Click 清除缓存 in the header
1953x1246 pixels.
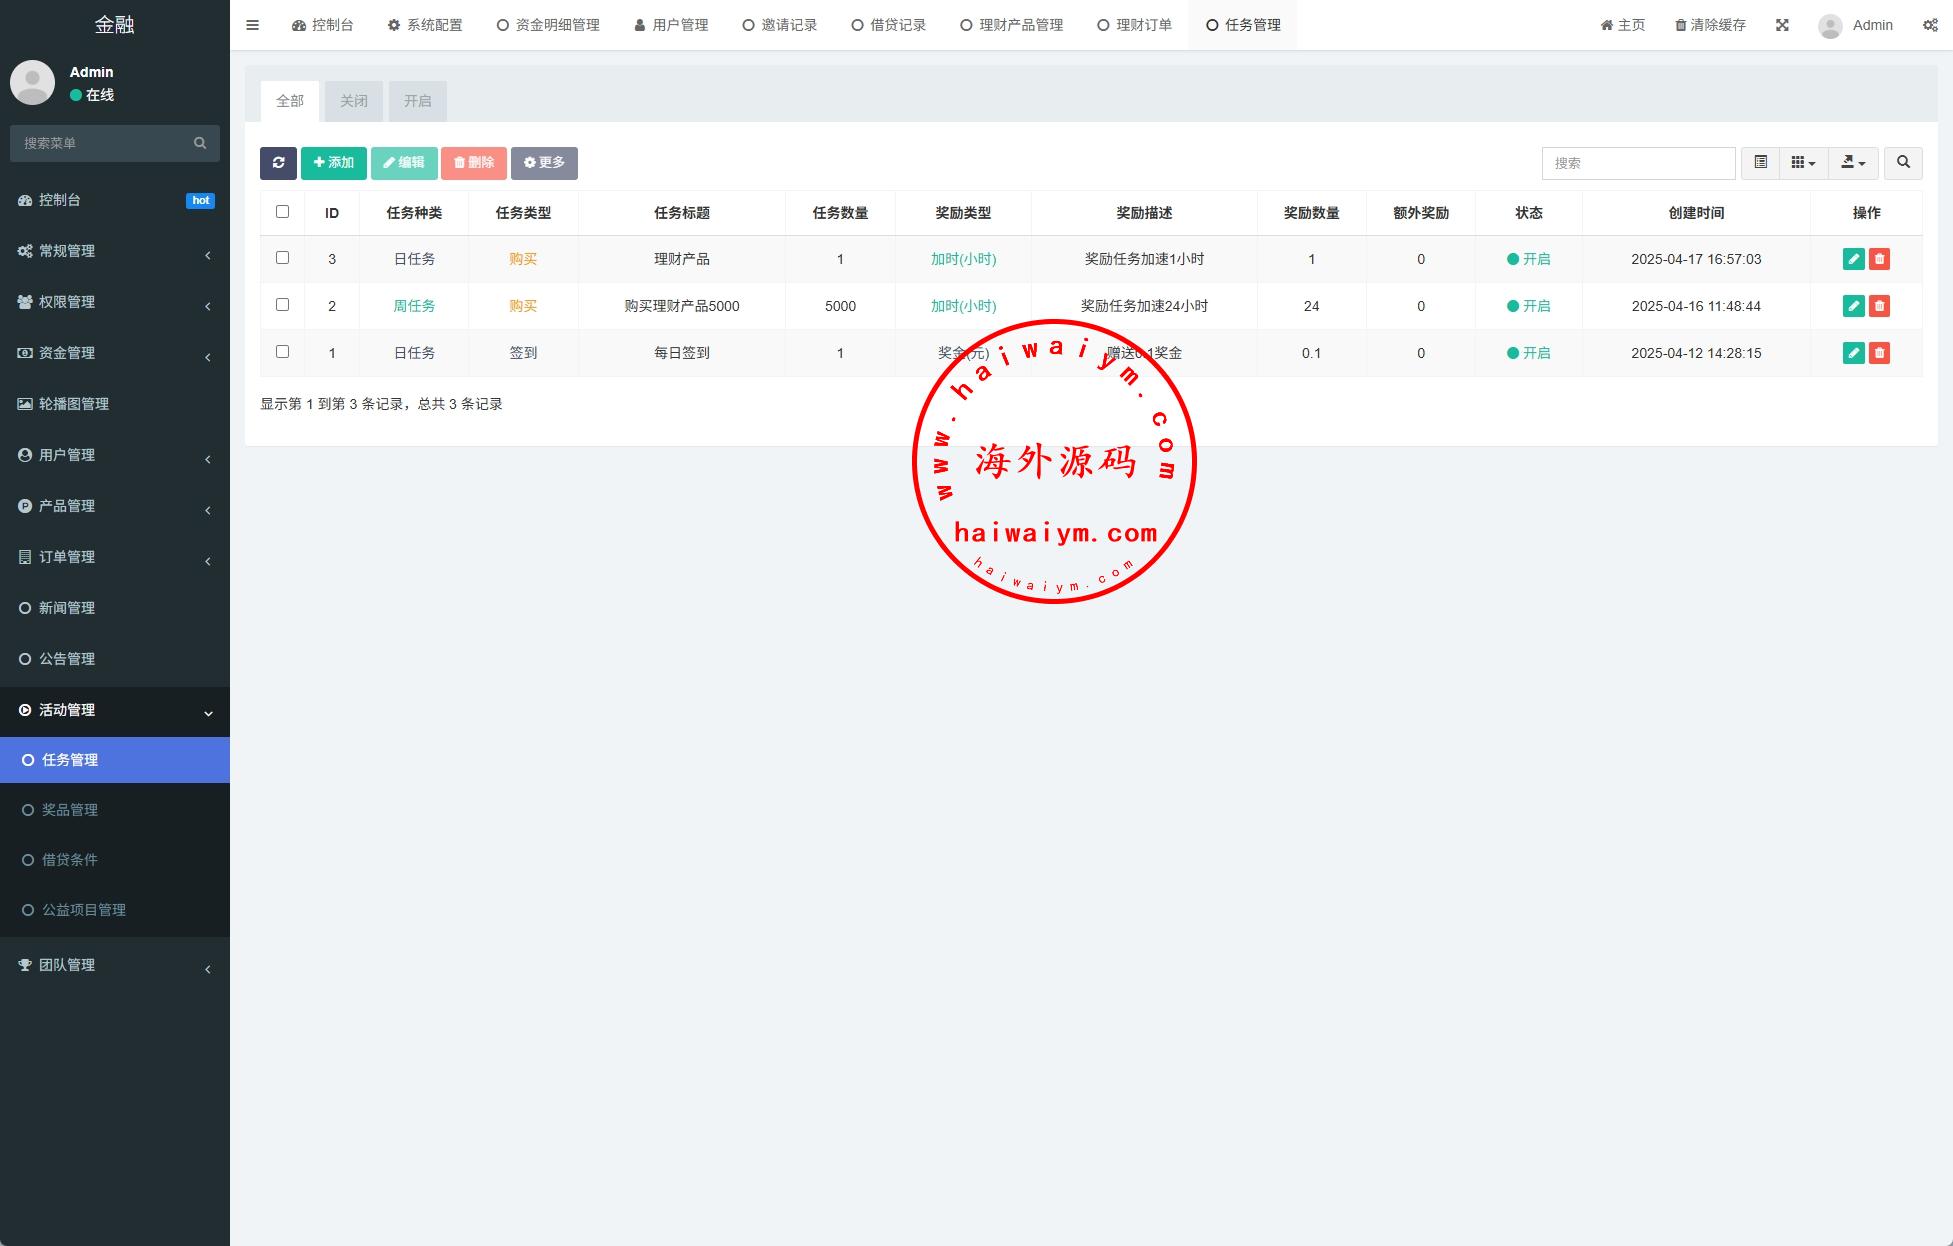click(x=1710, y=25)
